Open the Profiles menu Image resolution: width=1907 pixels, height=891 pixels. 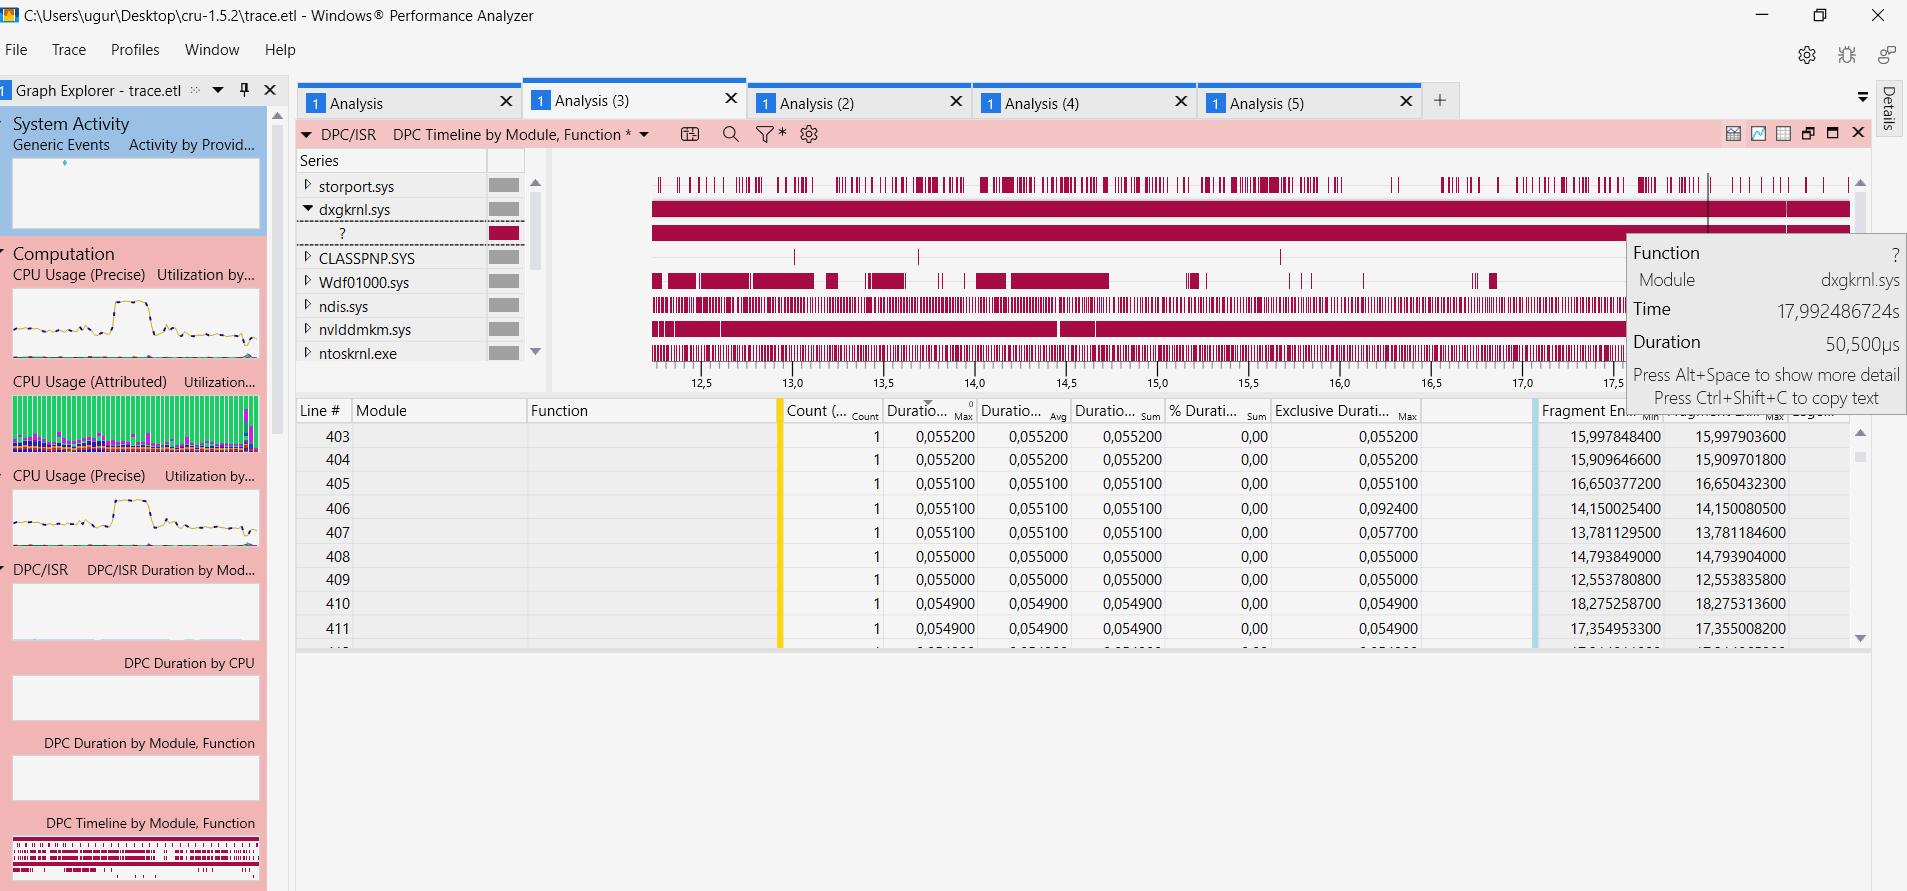point(135,50)
